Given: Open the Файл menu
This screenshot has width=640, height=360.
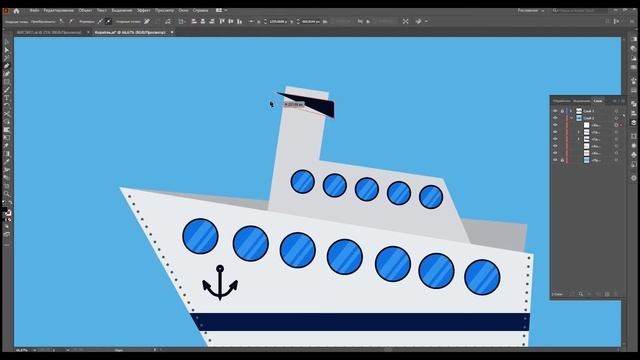Looking at the screenshot, I should [x=34, y=11].
